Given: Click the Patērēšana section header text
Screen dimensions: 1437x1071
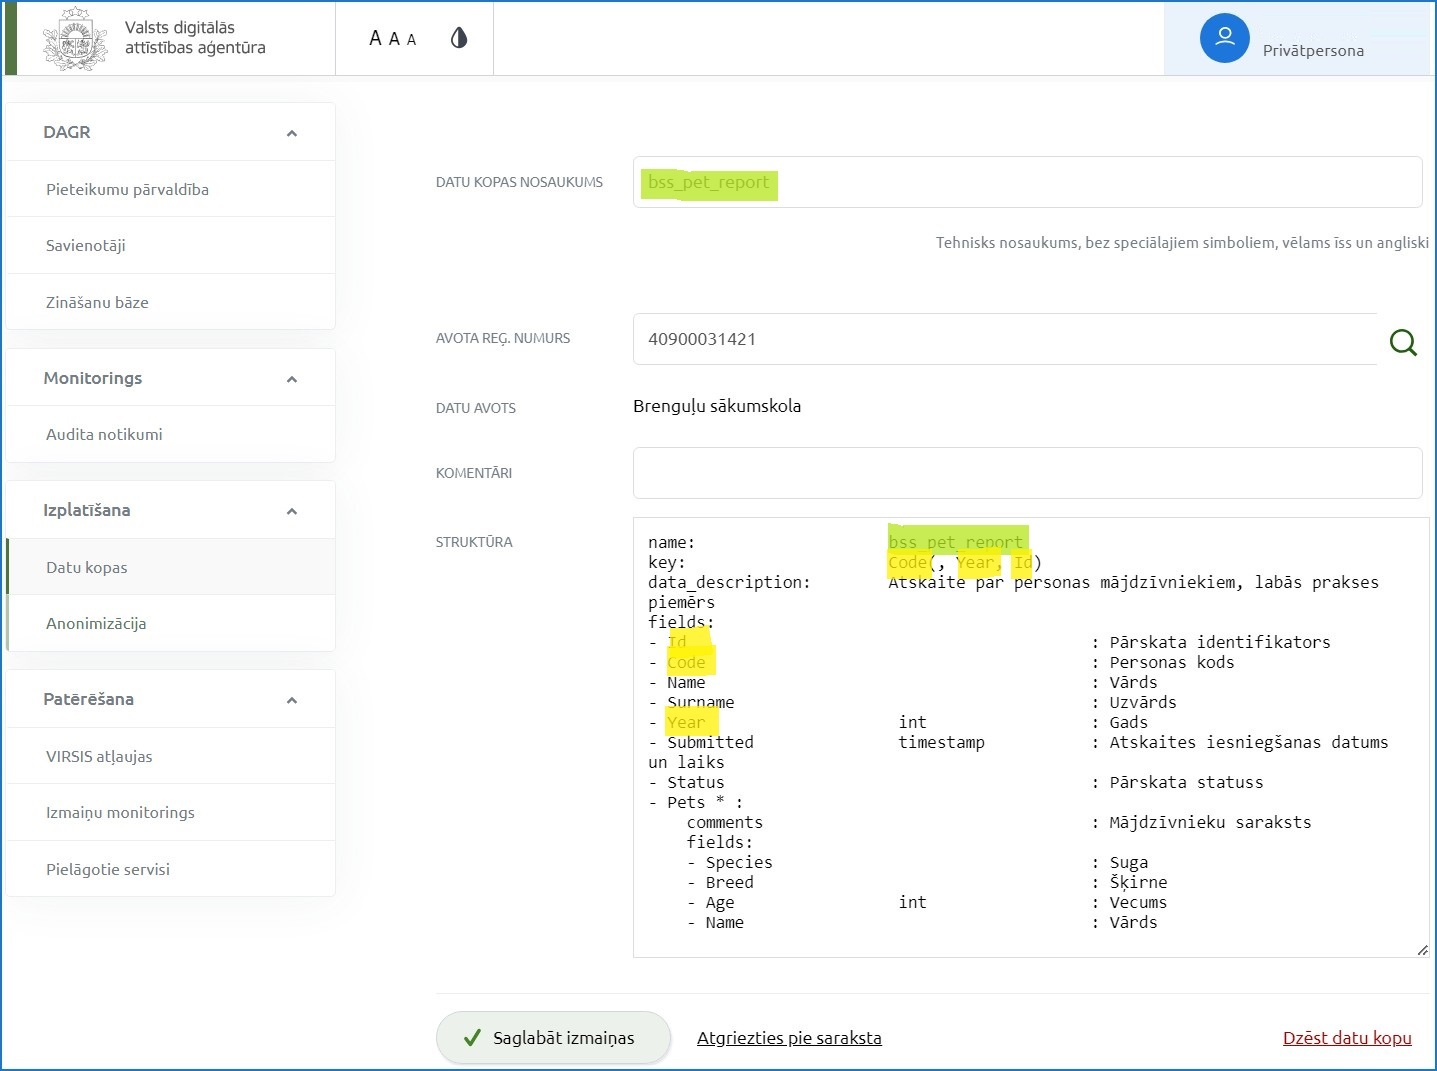Looking at the screenshot, I should [x=89, y=699].
